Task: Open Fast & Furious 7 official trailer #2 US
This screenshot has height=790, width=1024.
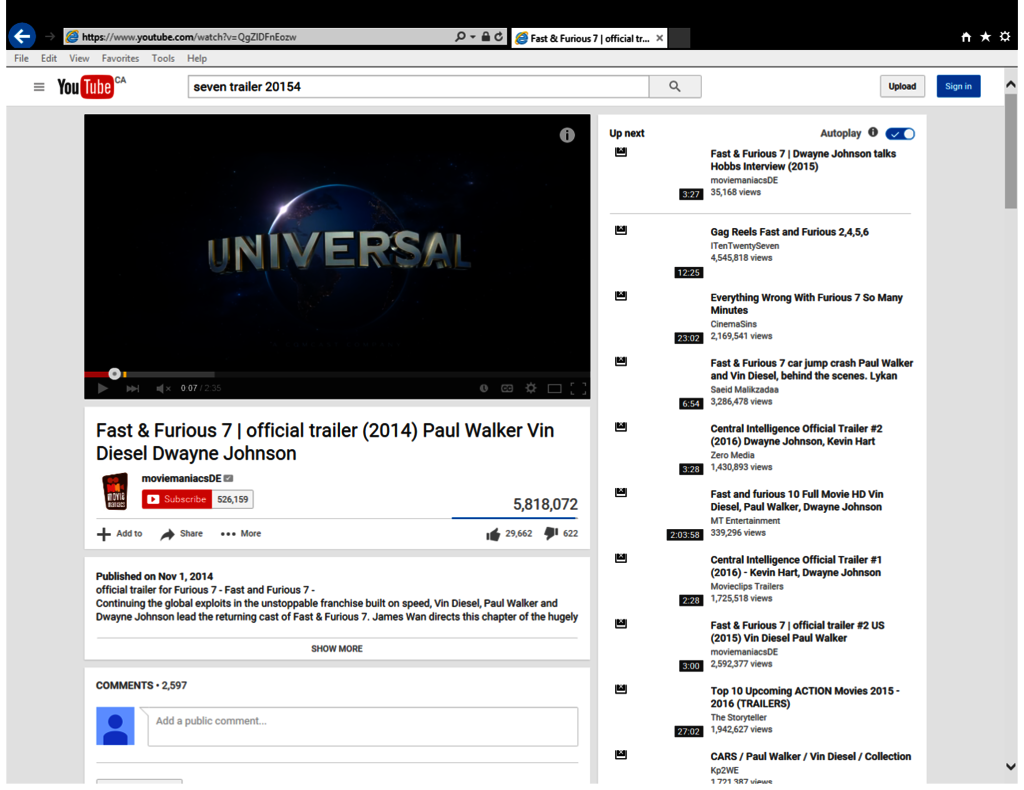Action: click(797, 632)
